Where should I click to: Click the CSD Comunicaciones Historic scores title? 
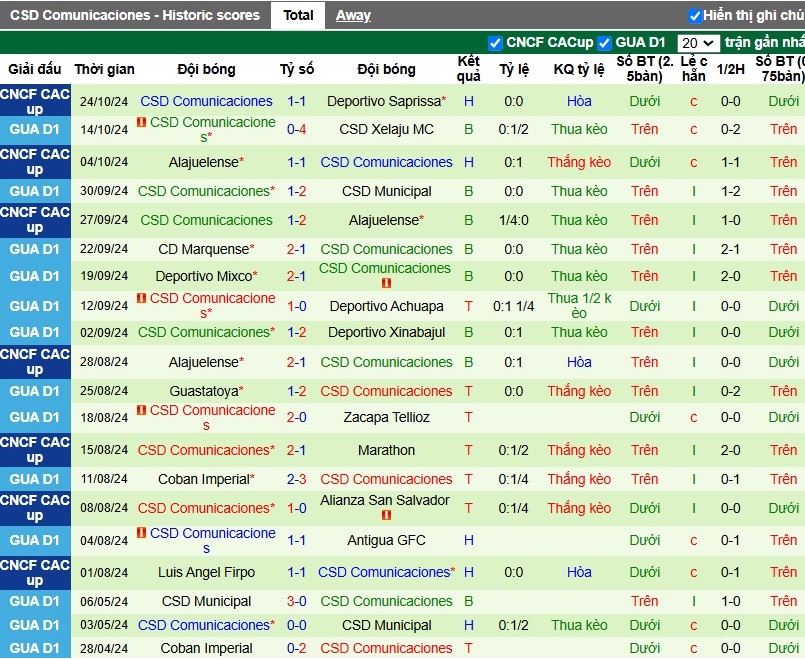pos(135,15)
